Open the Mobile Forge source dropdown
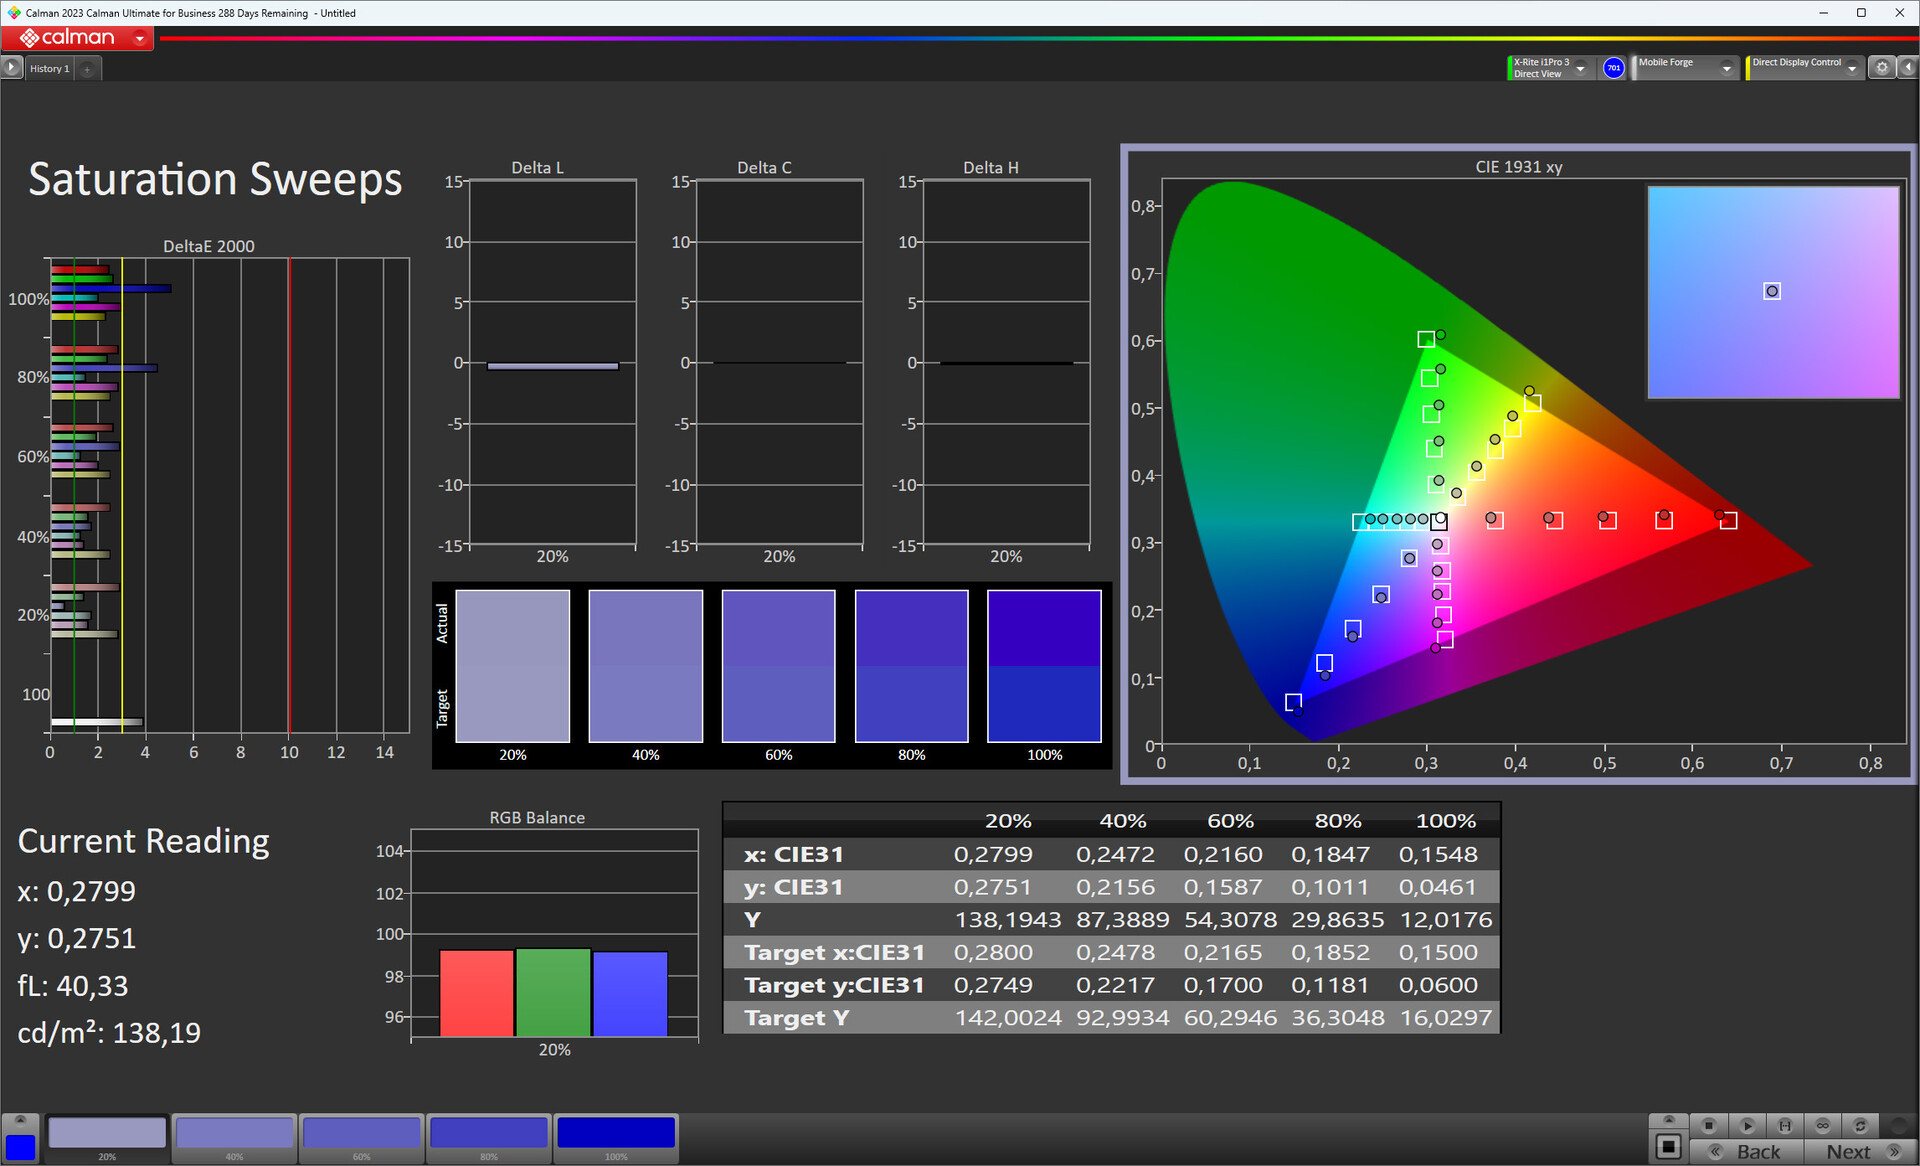1920x1166 pixels. click(1726, 68)
